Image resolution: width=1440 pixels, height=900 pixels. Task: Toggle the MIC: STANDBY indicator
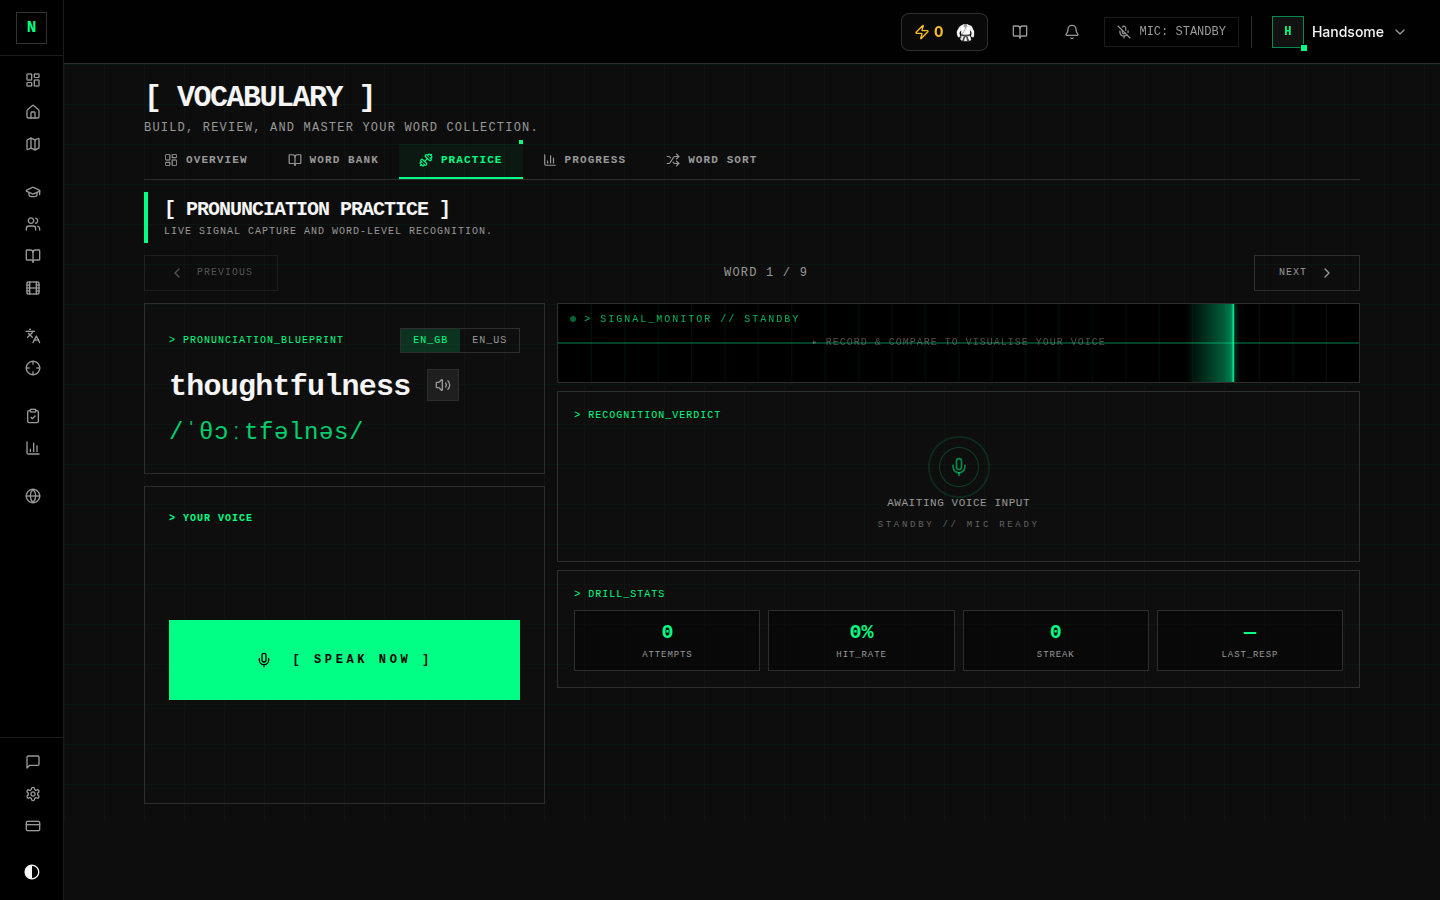click(1171, 32)
